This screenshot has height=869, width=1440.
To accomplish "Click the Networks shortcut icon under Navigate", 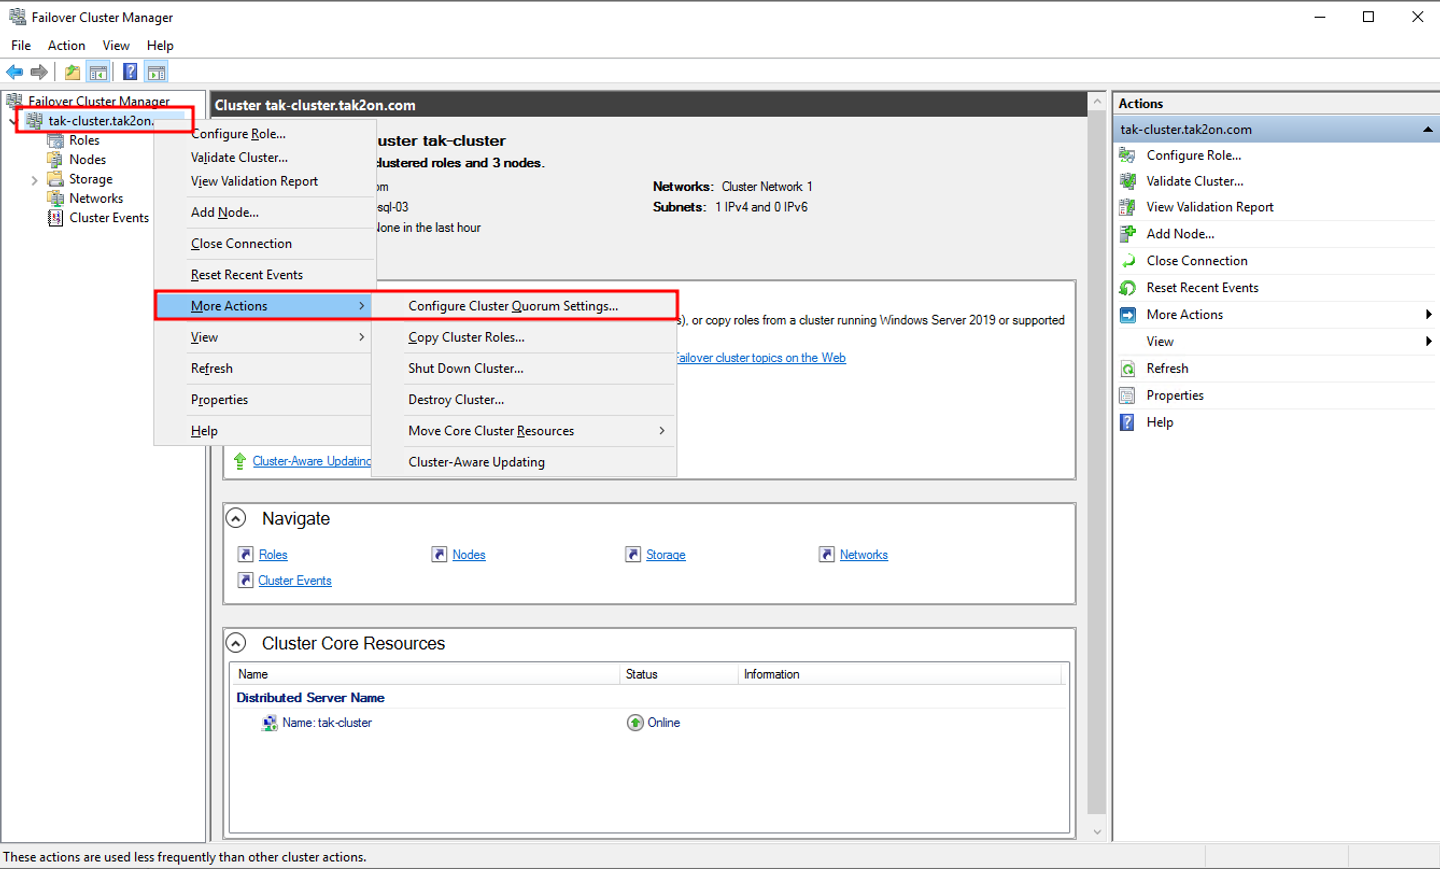I will pos(826,554).
